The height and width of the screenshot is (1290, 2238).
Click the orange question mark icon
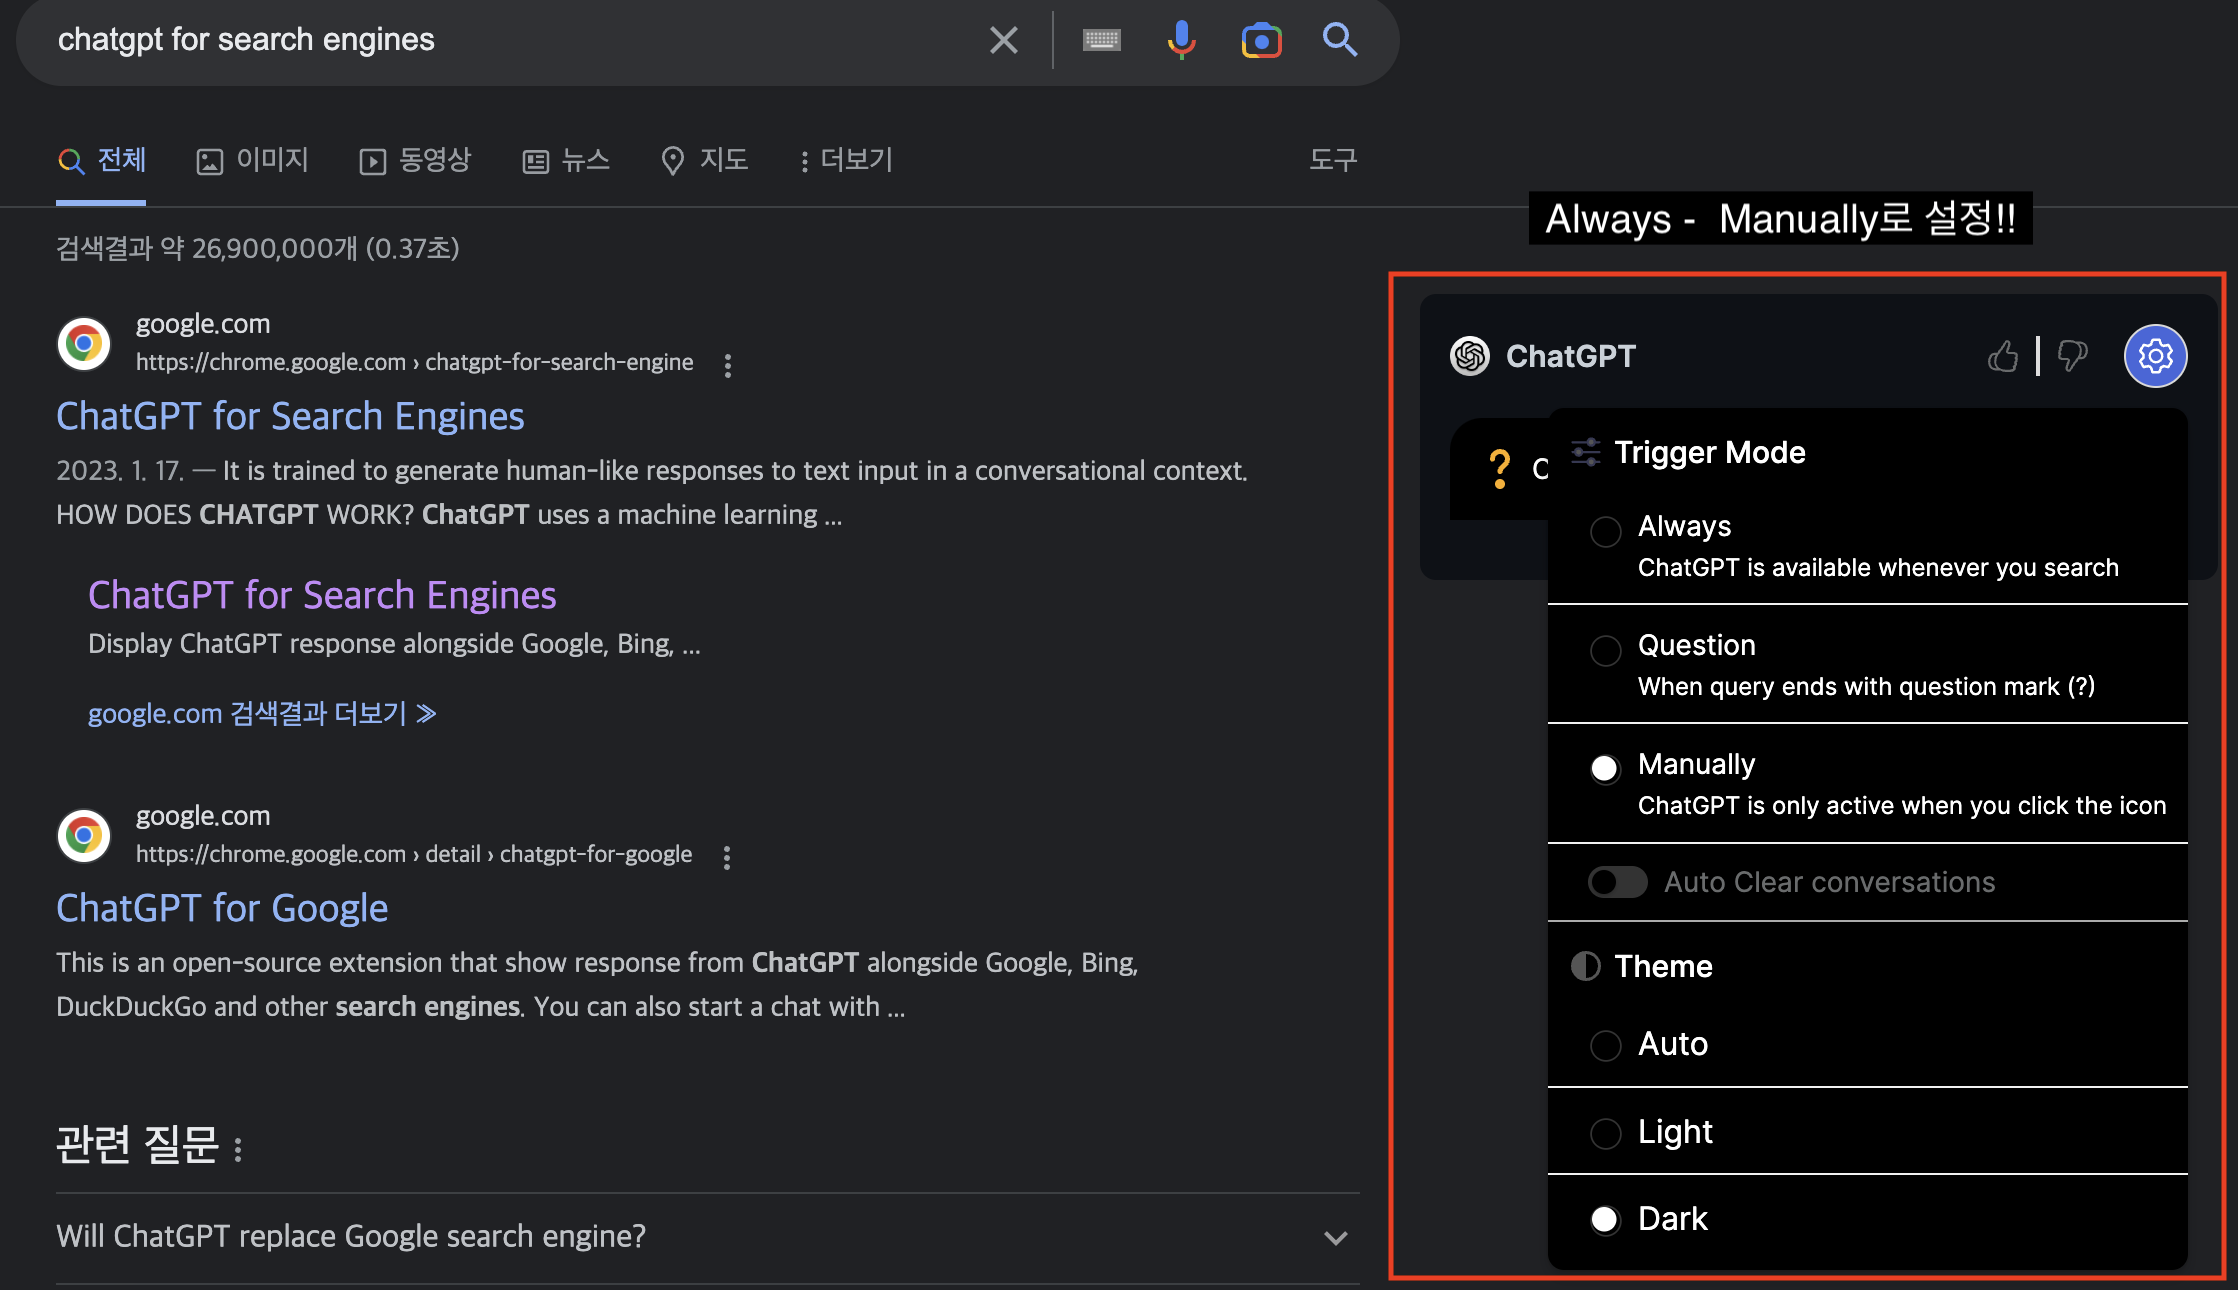click(1499, 468)
